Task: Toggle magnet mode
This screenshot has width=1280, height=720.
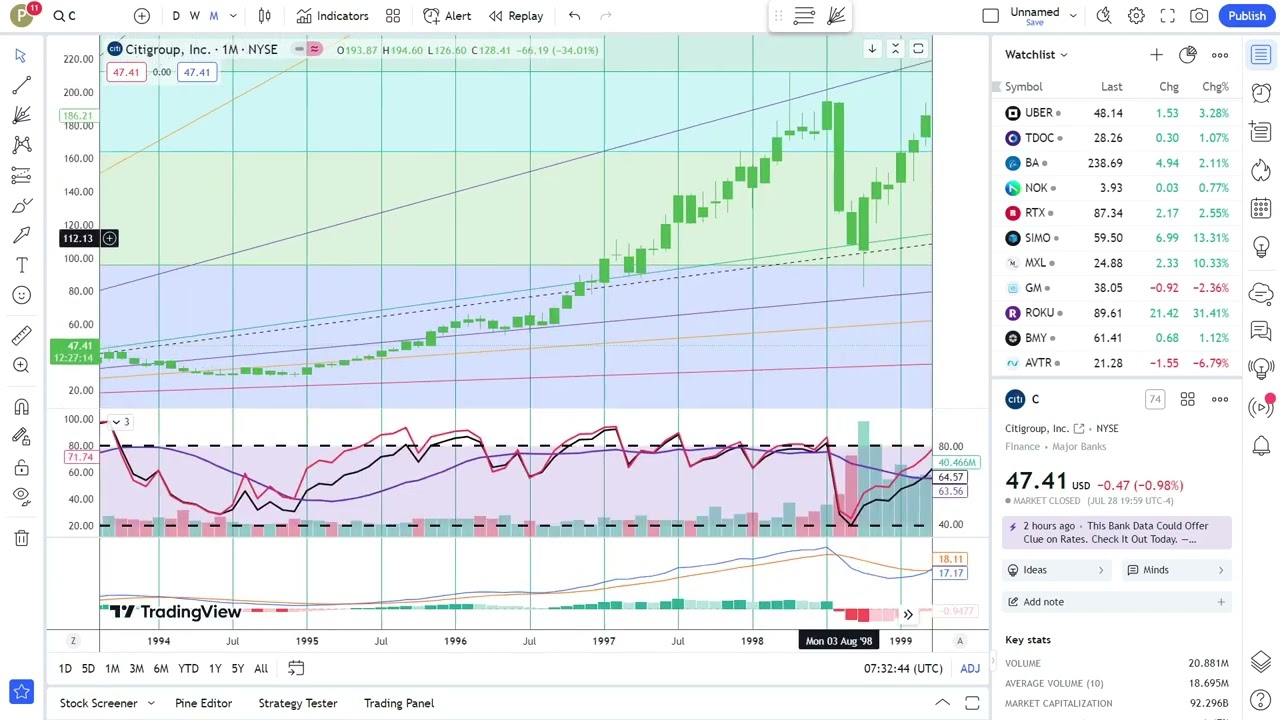Action: click(21, 407)
